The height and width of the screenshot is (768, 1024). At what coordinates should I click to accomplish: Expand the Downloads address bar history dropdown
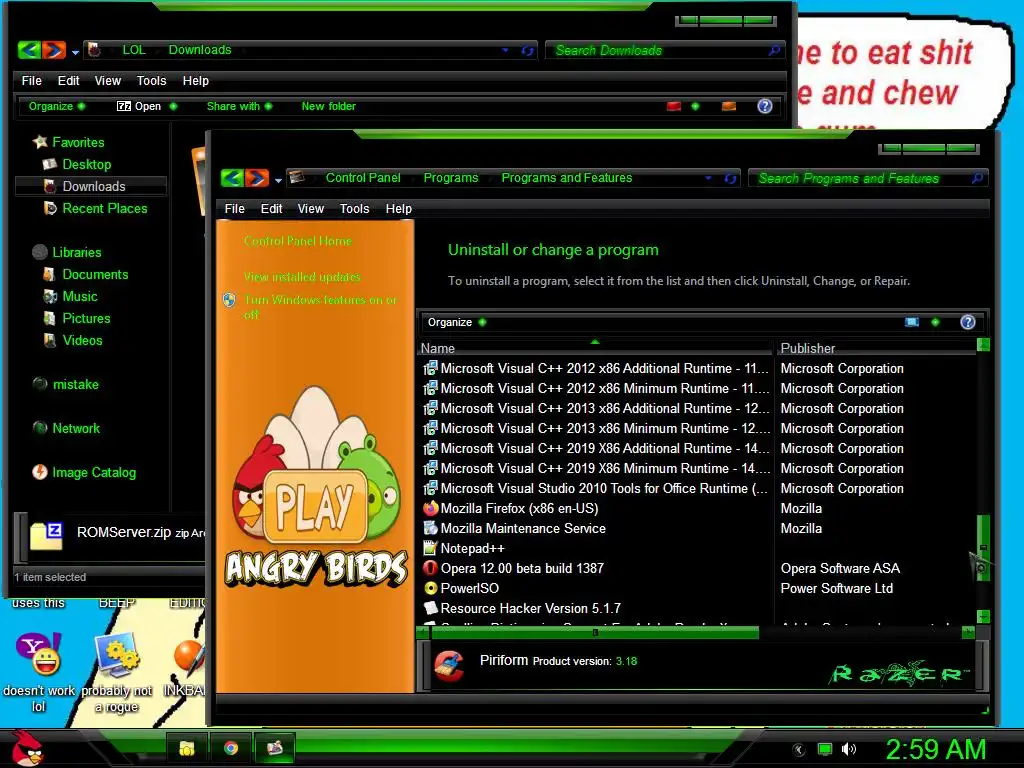(505, 50)
